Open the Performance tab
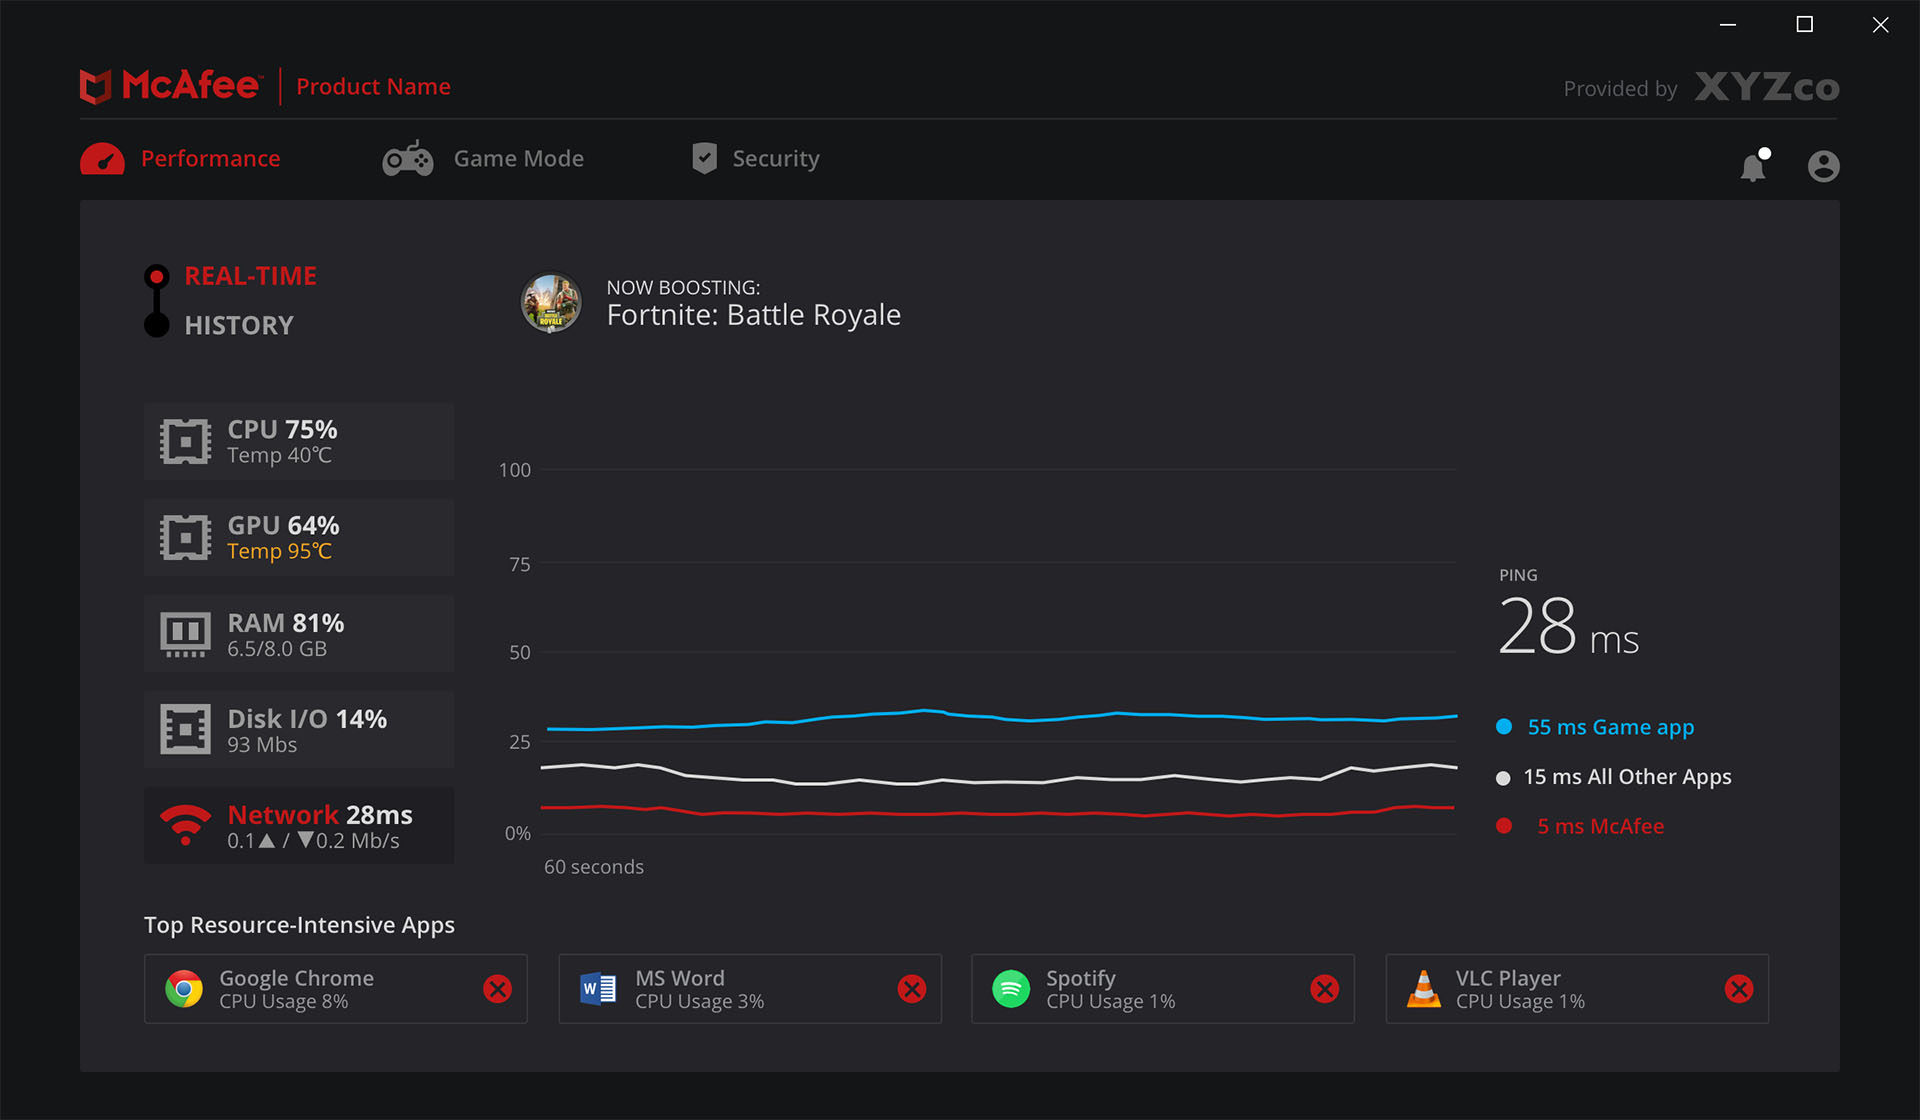The height and width of the screenshot is (1120, 1920). click(x=180, y=159)
